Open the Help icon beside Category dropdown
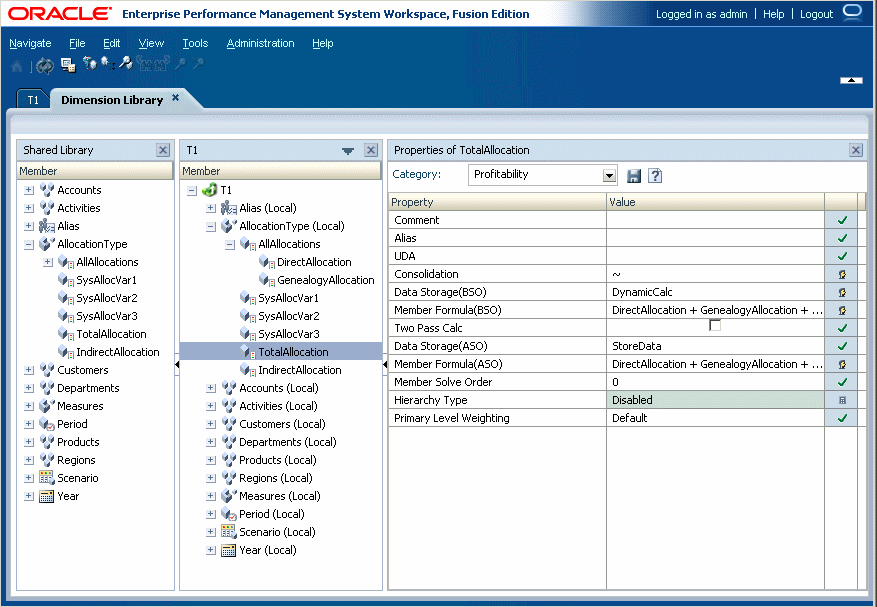Screen dimensions: 877x607 [655, 176]
